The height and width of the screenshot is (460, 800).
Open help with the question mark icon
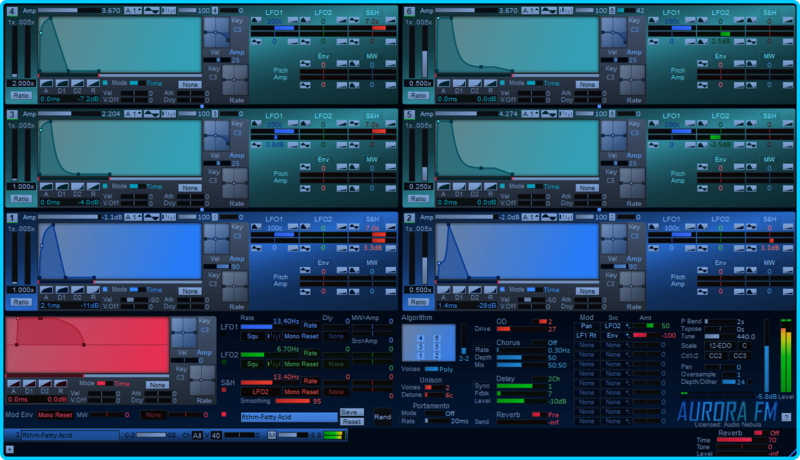(x=786, y=417)
